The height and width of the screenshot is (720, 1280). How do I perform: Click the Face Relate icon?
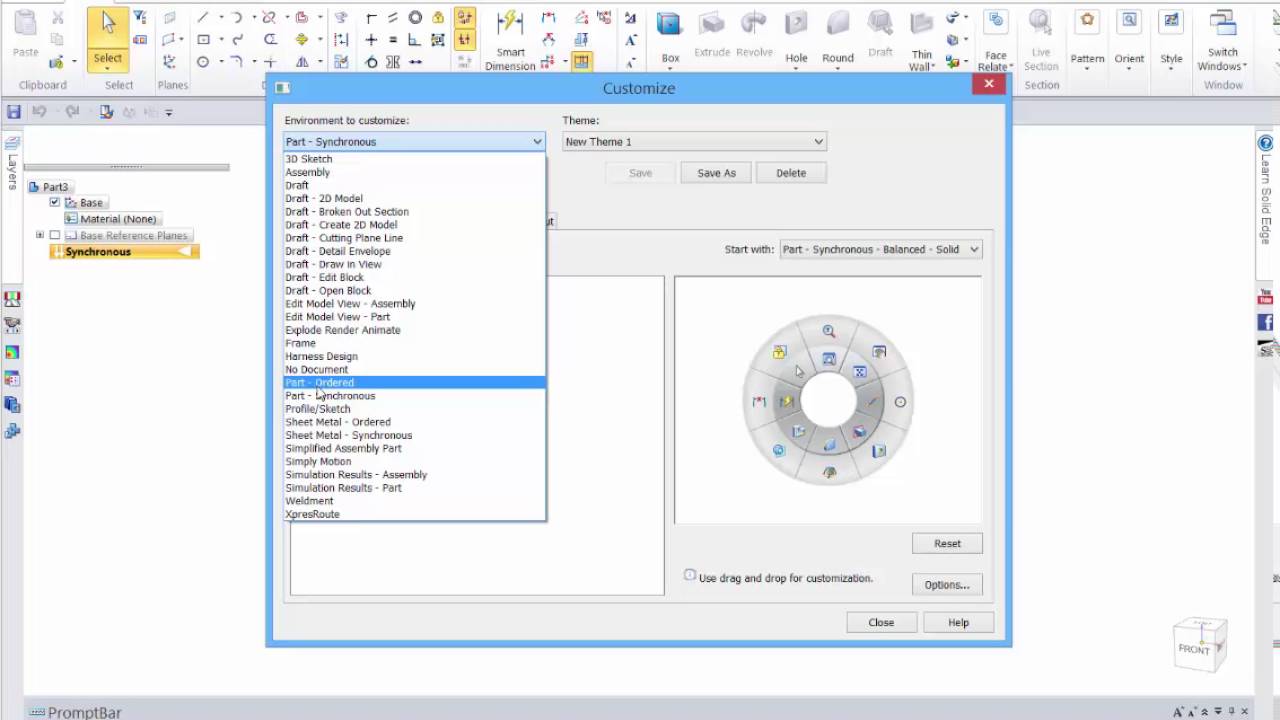(x=996, y=22)
